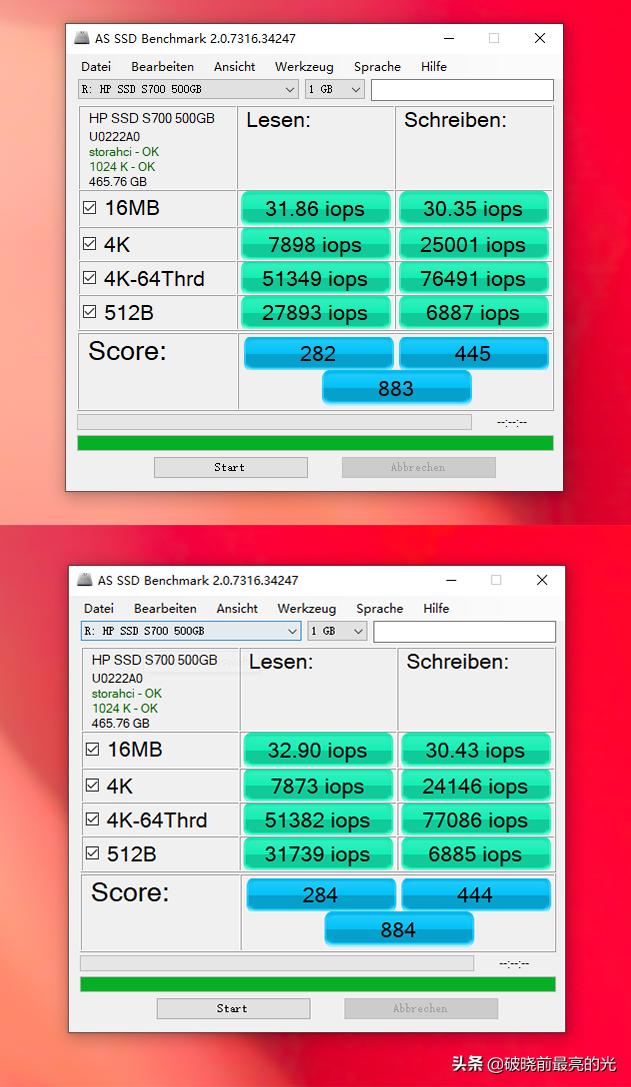Image resolution: width=631 pixels, height=1087 pixels.
Task: Open Werkzeug menu in upper window
Action: pyautogui.click(x=304, y=67)
